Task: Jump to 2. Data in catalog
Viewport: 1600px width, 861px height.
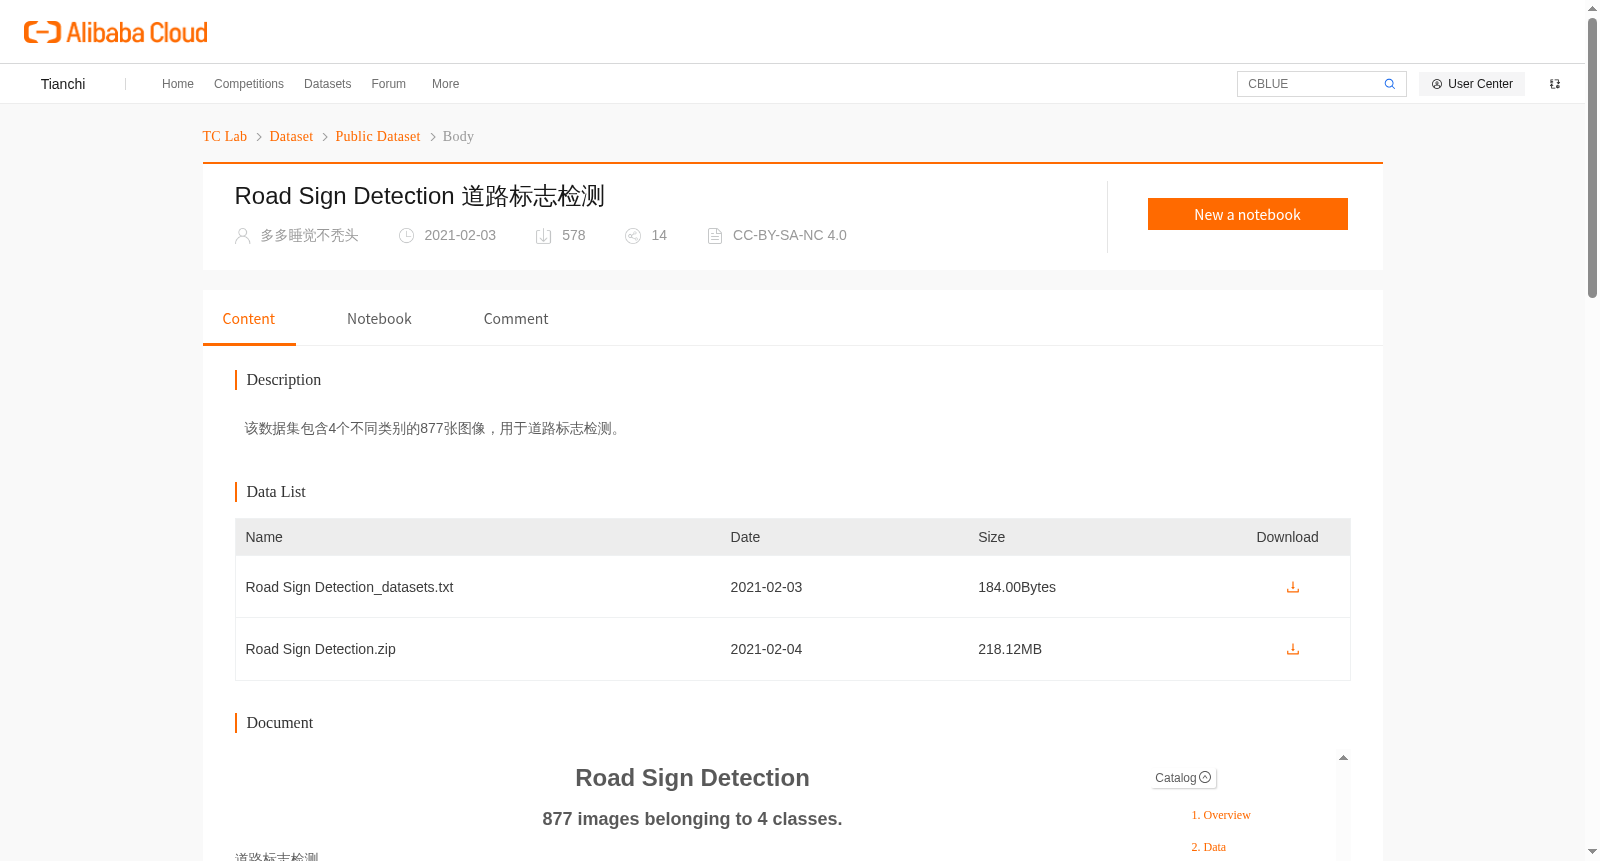Action: tap(1208, 847)
